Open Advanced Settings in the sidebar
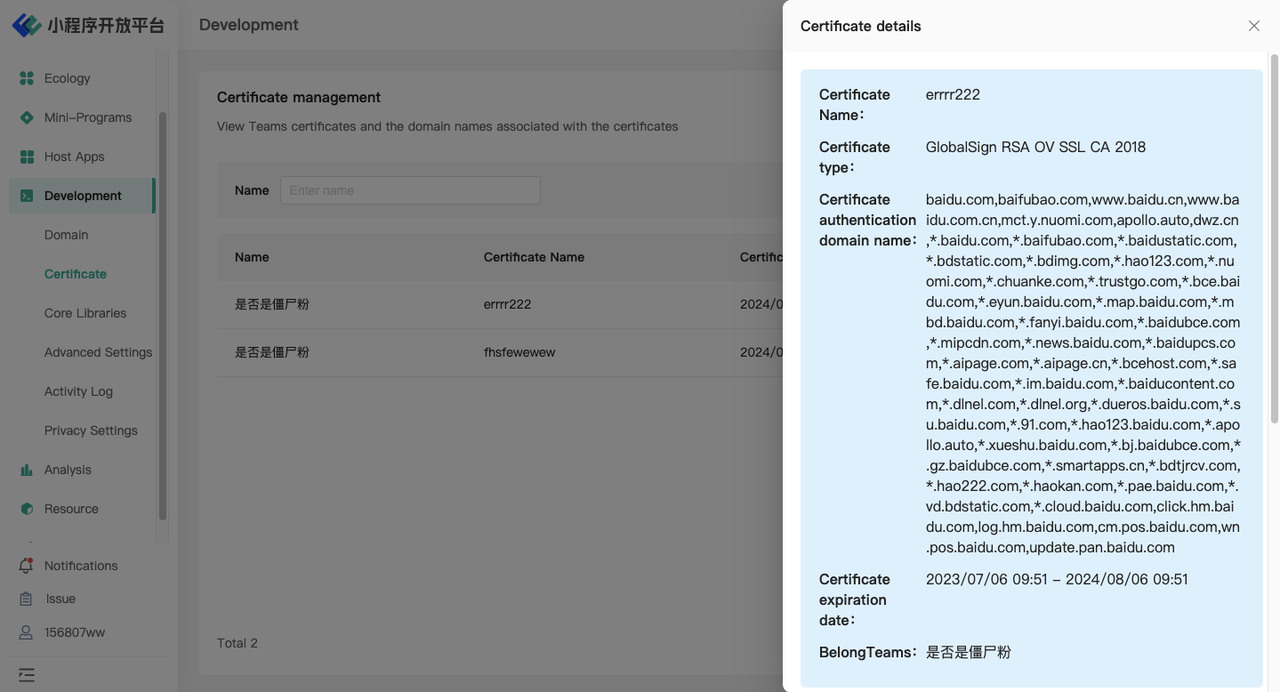 click(98, 351)
